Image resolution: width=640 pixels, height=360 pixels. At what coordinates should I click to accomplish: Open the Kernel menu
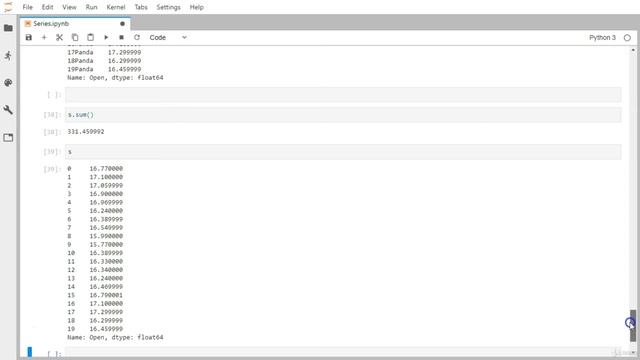point(116,7)
